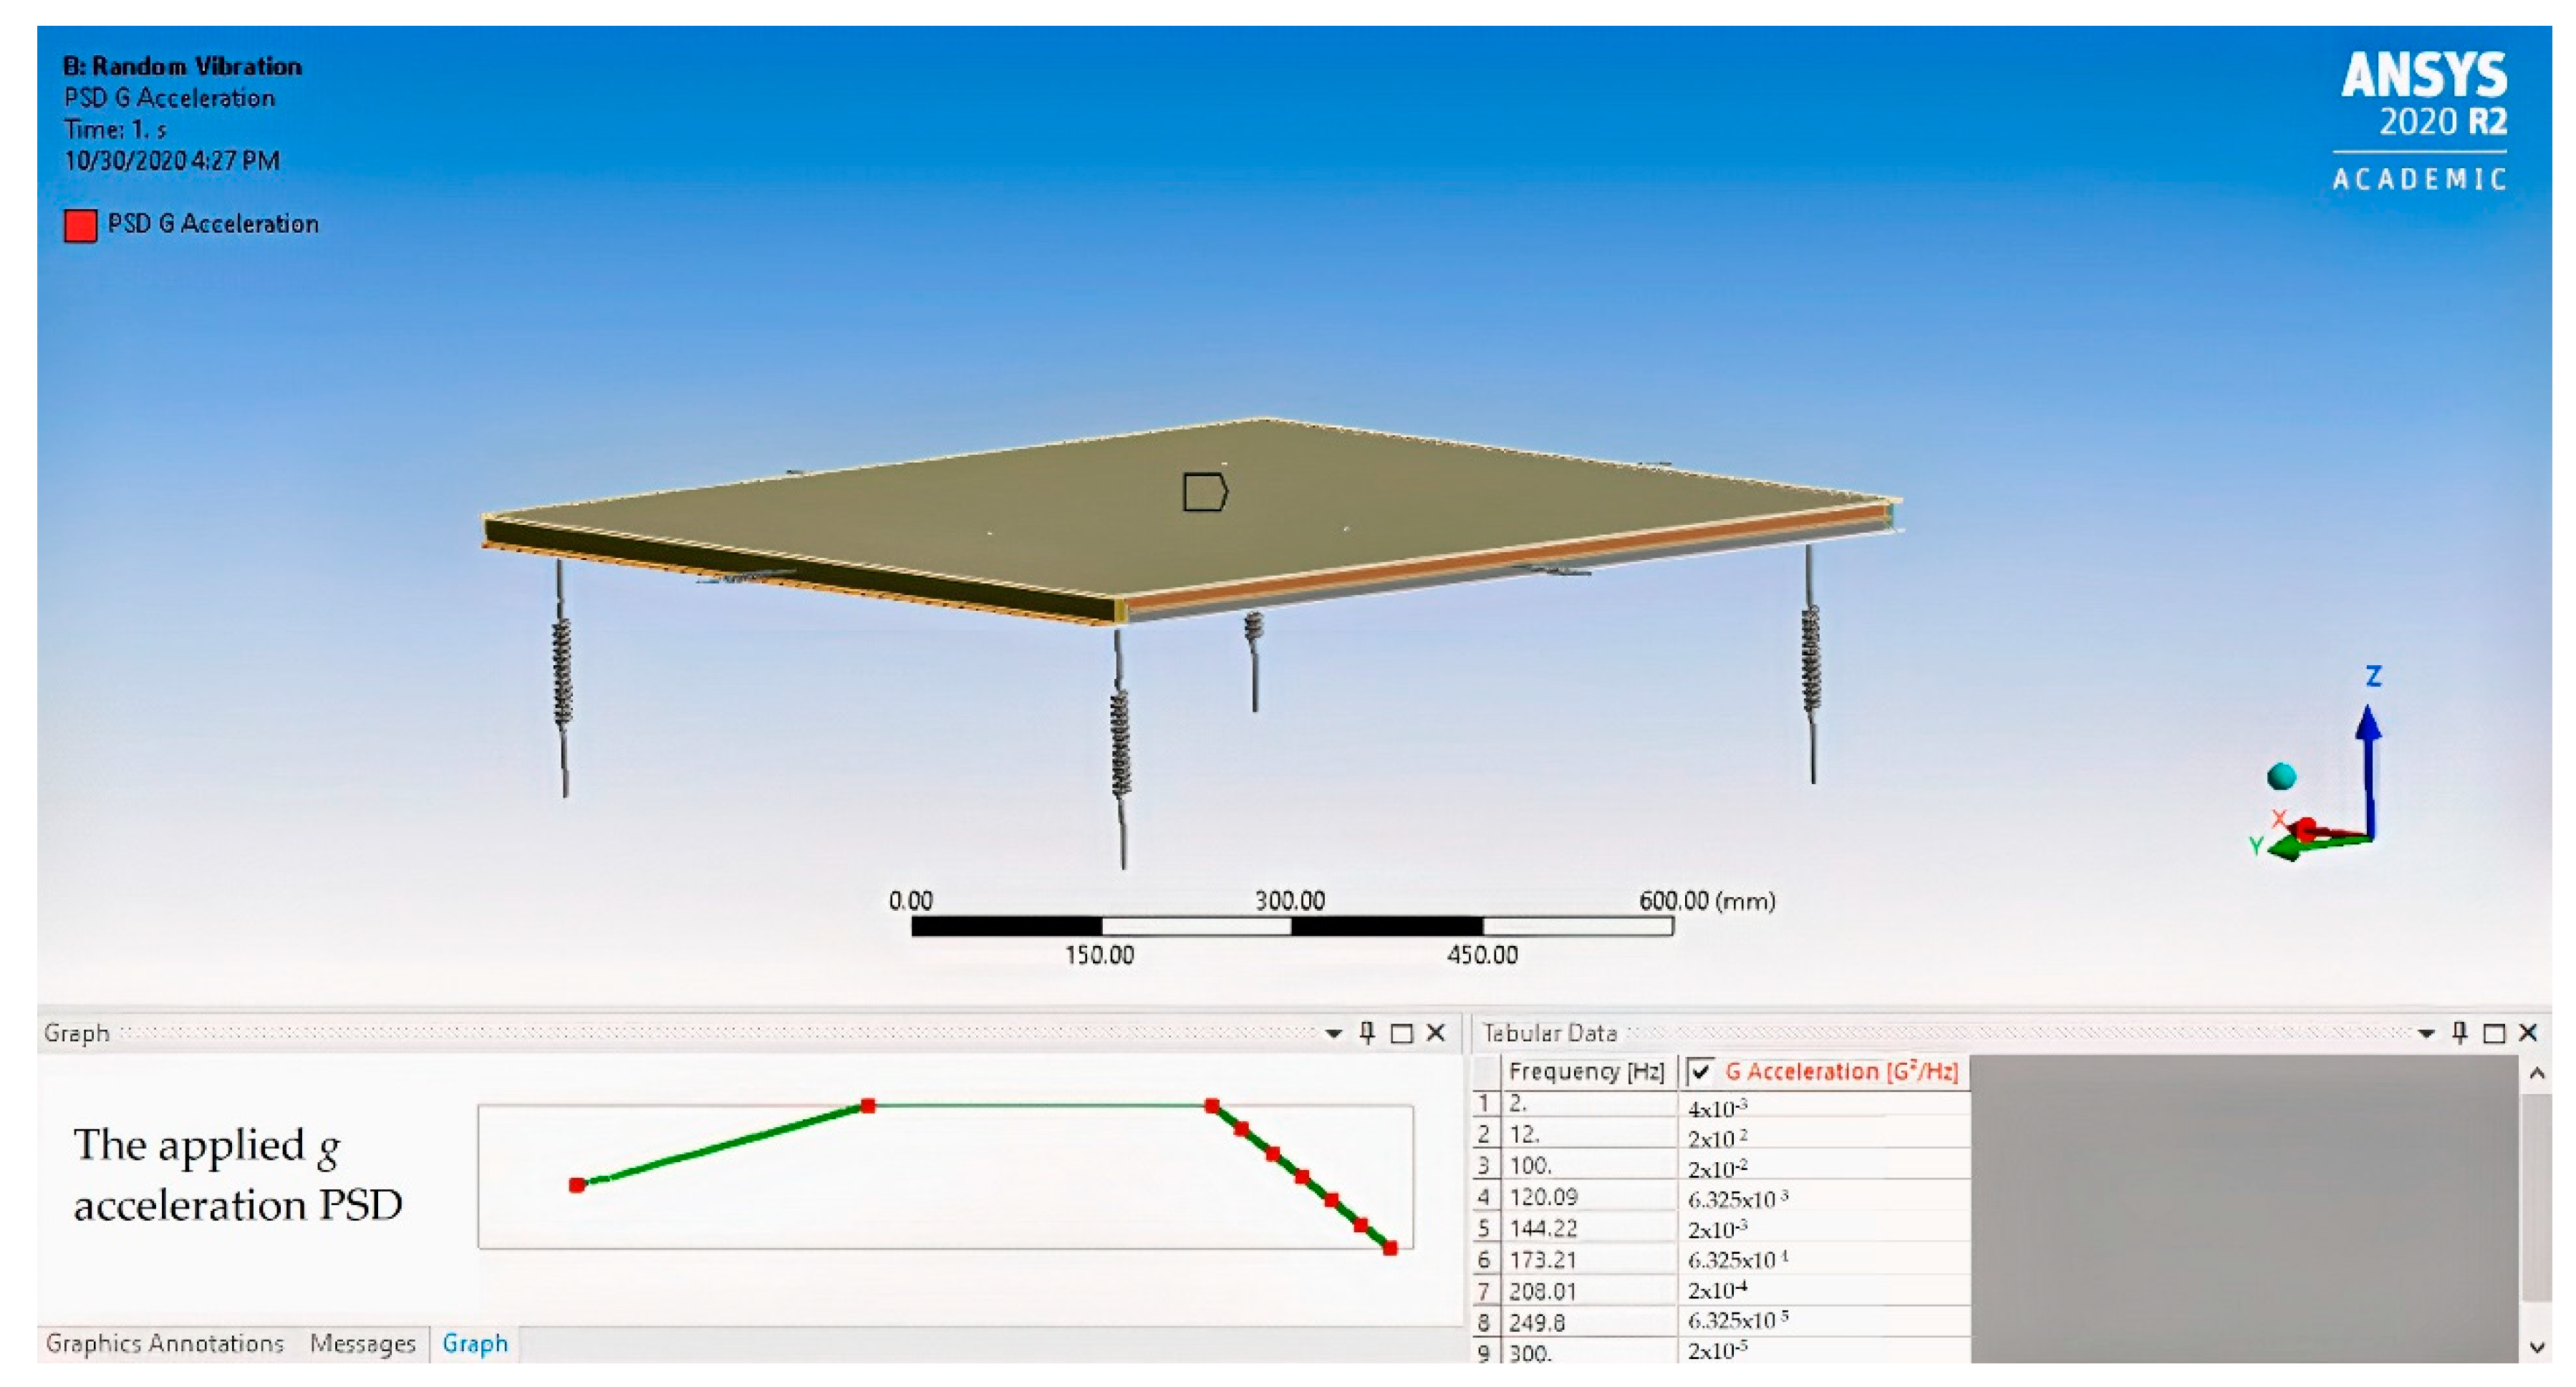
Task: Switch to Graphics Annotations tab
Action: (x=165, y=1343)
